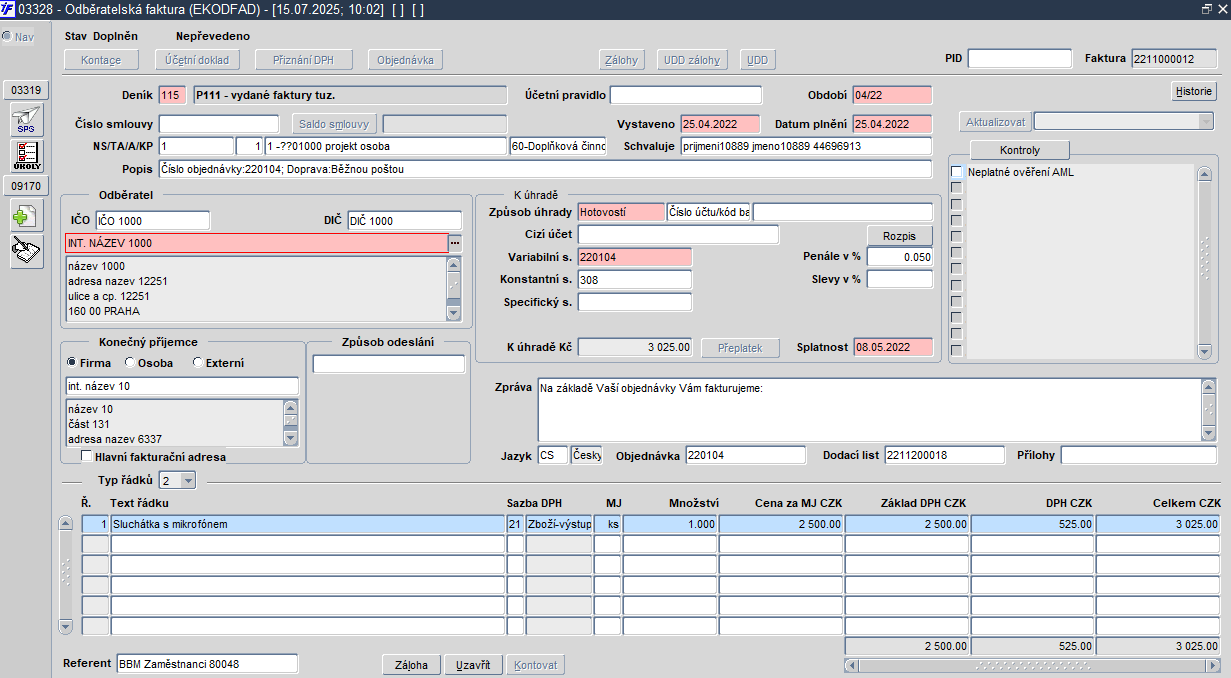Viewport: 1231px width, 678px height.
Task: Click into the PID input field
Action: (1019, 59)
